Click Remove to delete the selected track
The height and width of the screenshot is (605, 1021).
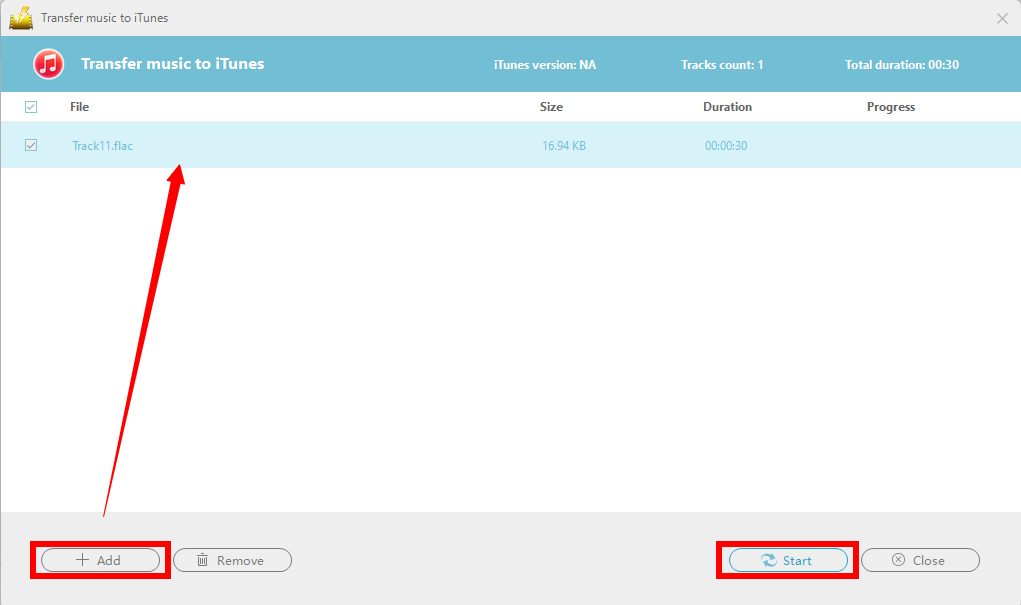tap(232, 560)
